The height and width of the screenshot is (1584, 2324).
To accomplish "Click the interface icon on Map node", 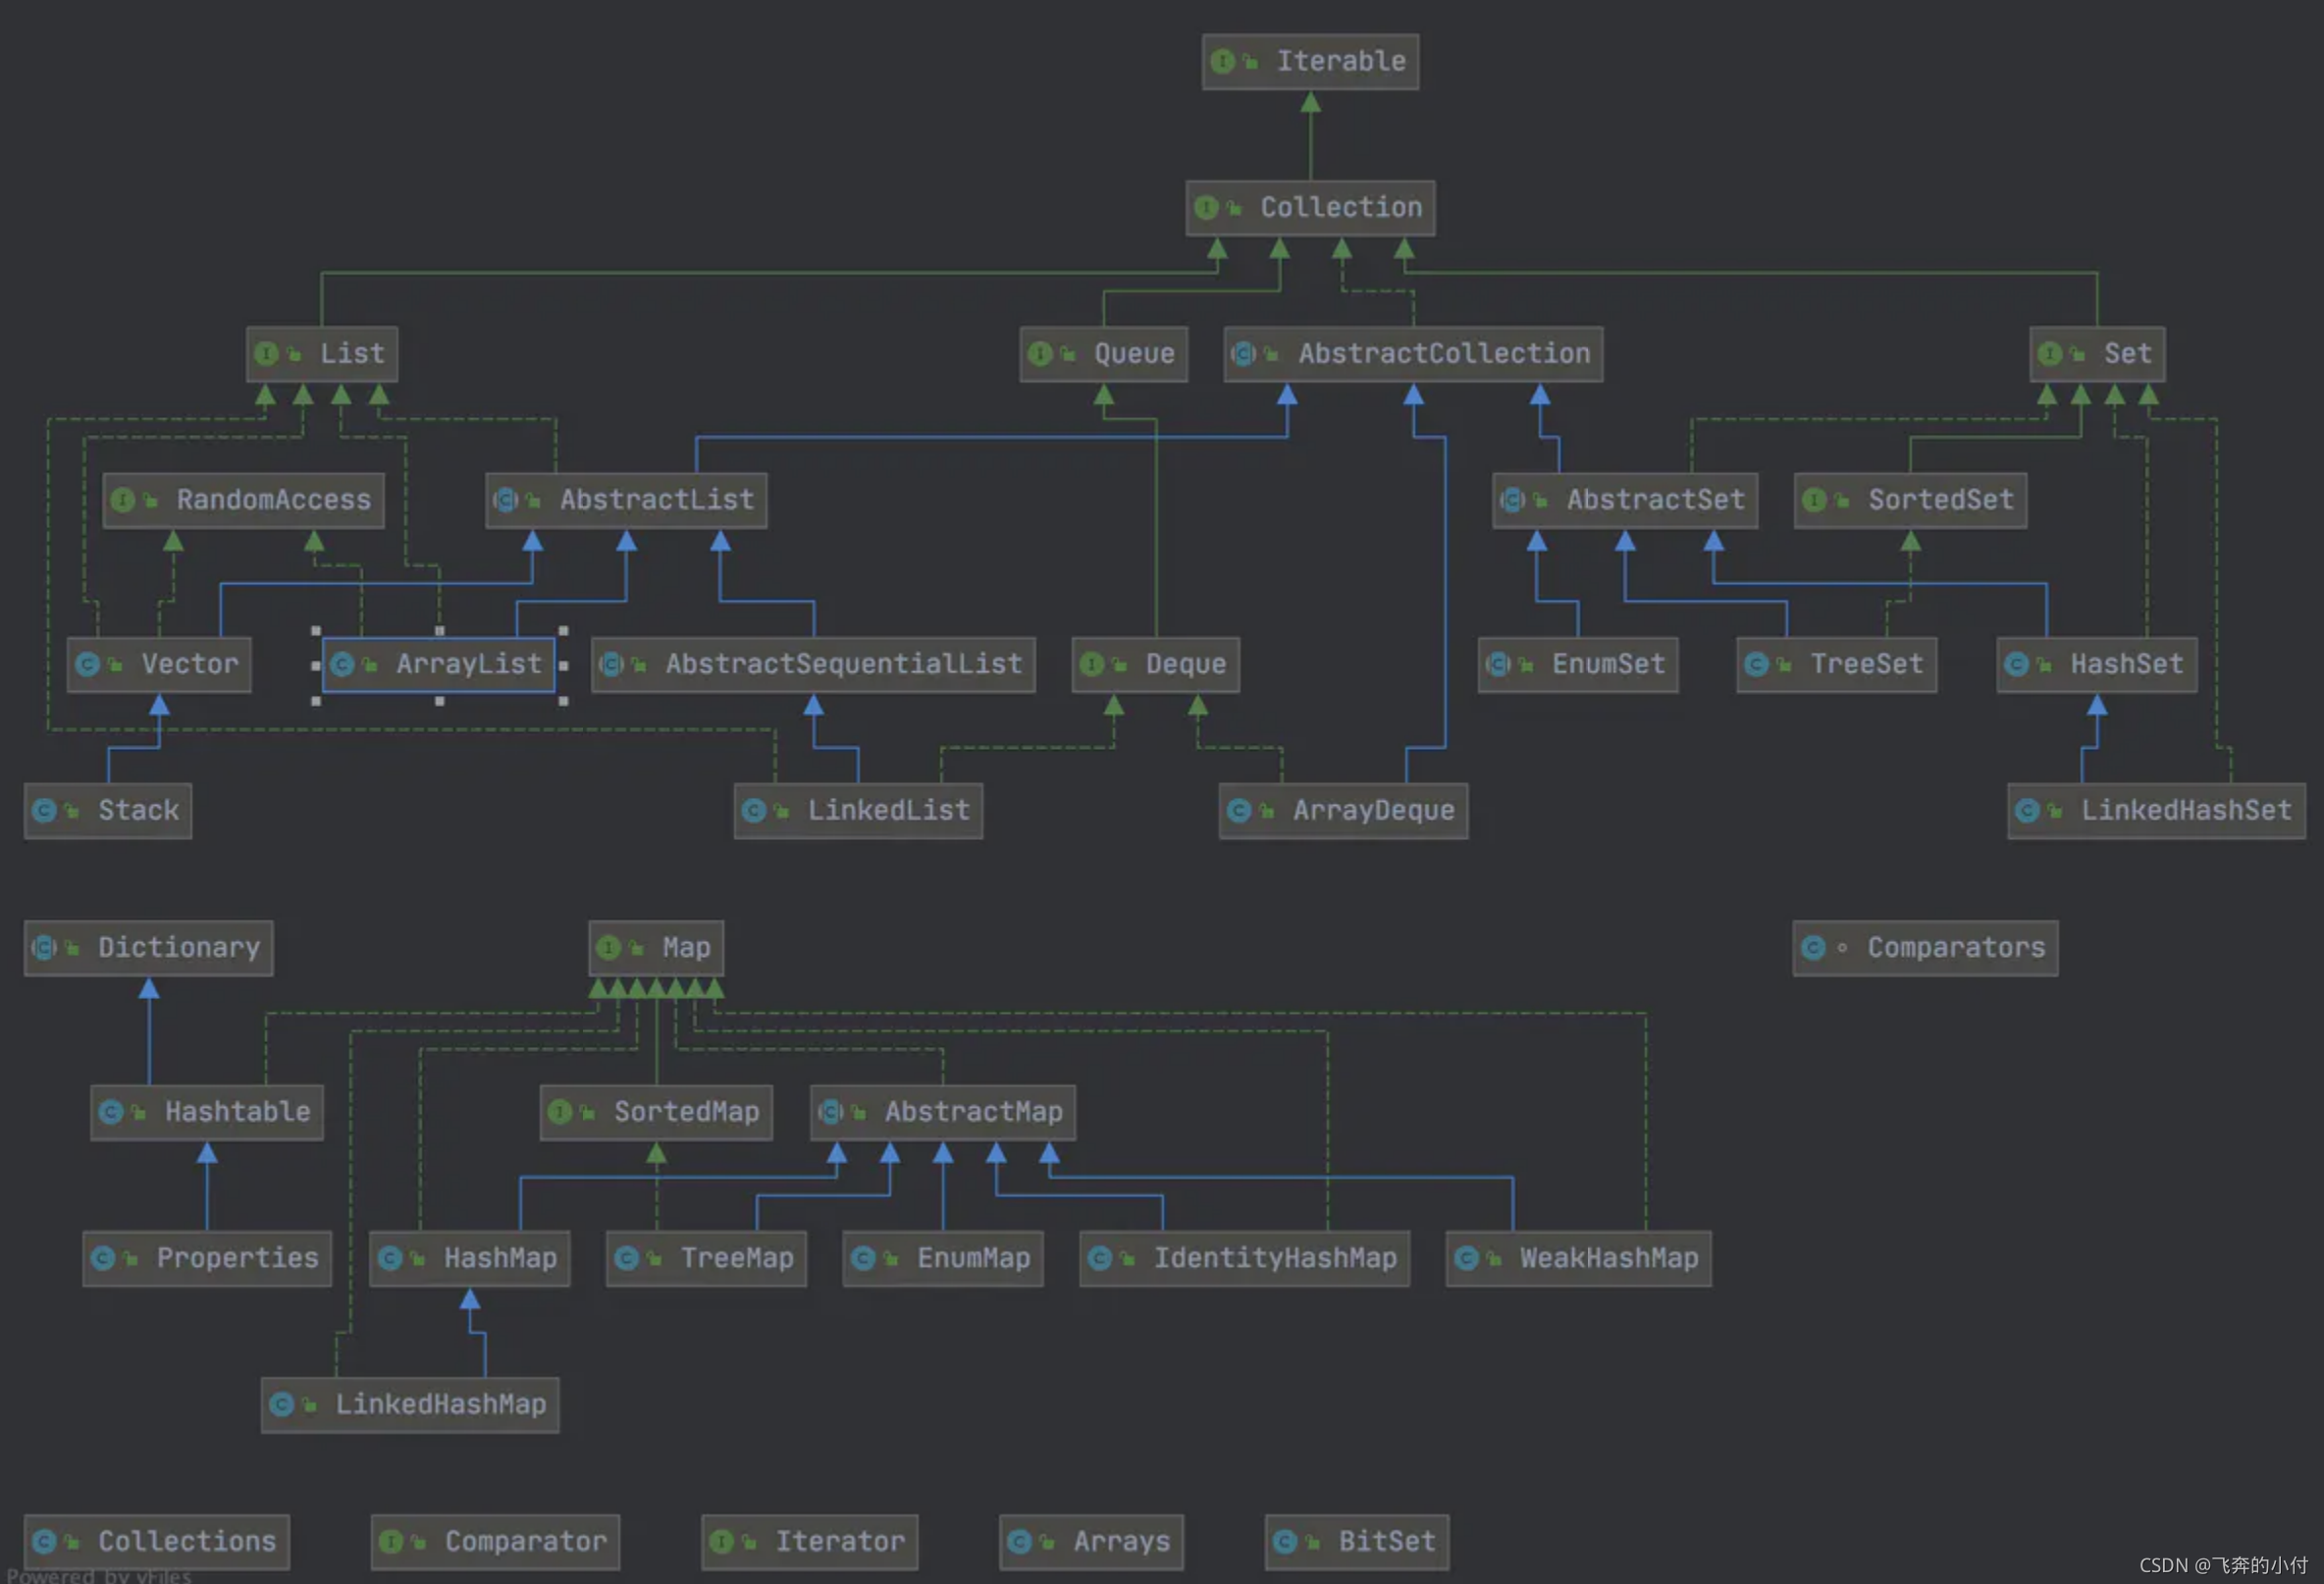I will click(x=608, y=947).
